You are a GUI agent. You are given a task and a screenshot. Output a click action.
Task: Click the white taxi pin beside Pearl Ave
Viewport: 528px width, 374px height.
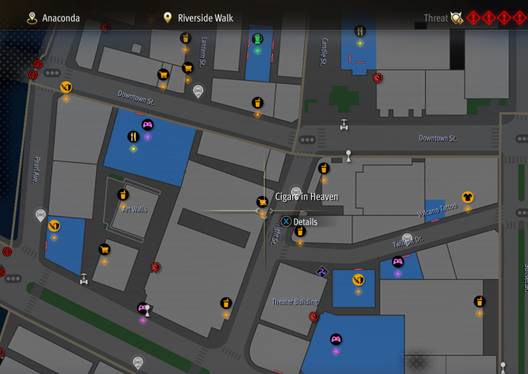click(x=40, y=215)
